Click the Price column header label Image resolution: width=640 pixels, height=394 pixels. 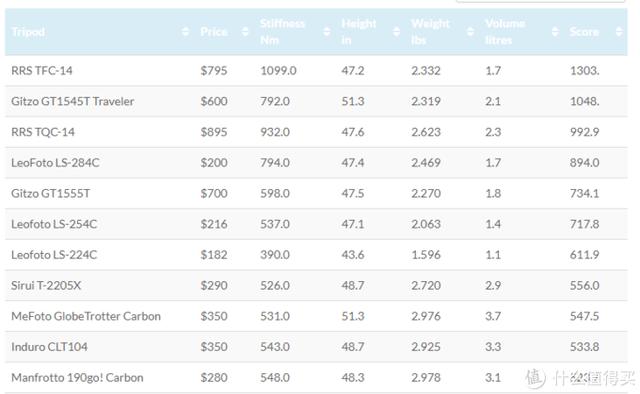[214, 32]
